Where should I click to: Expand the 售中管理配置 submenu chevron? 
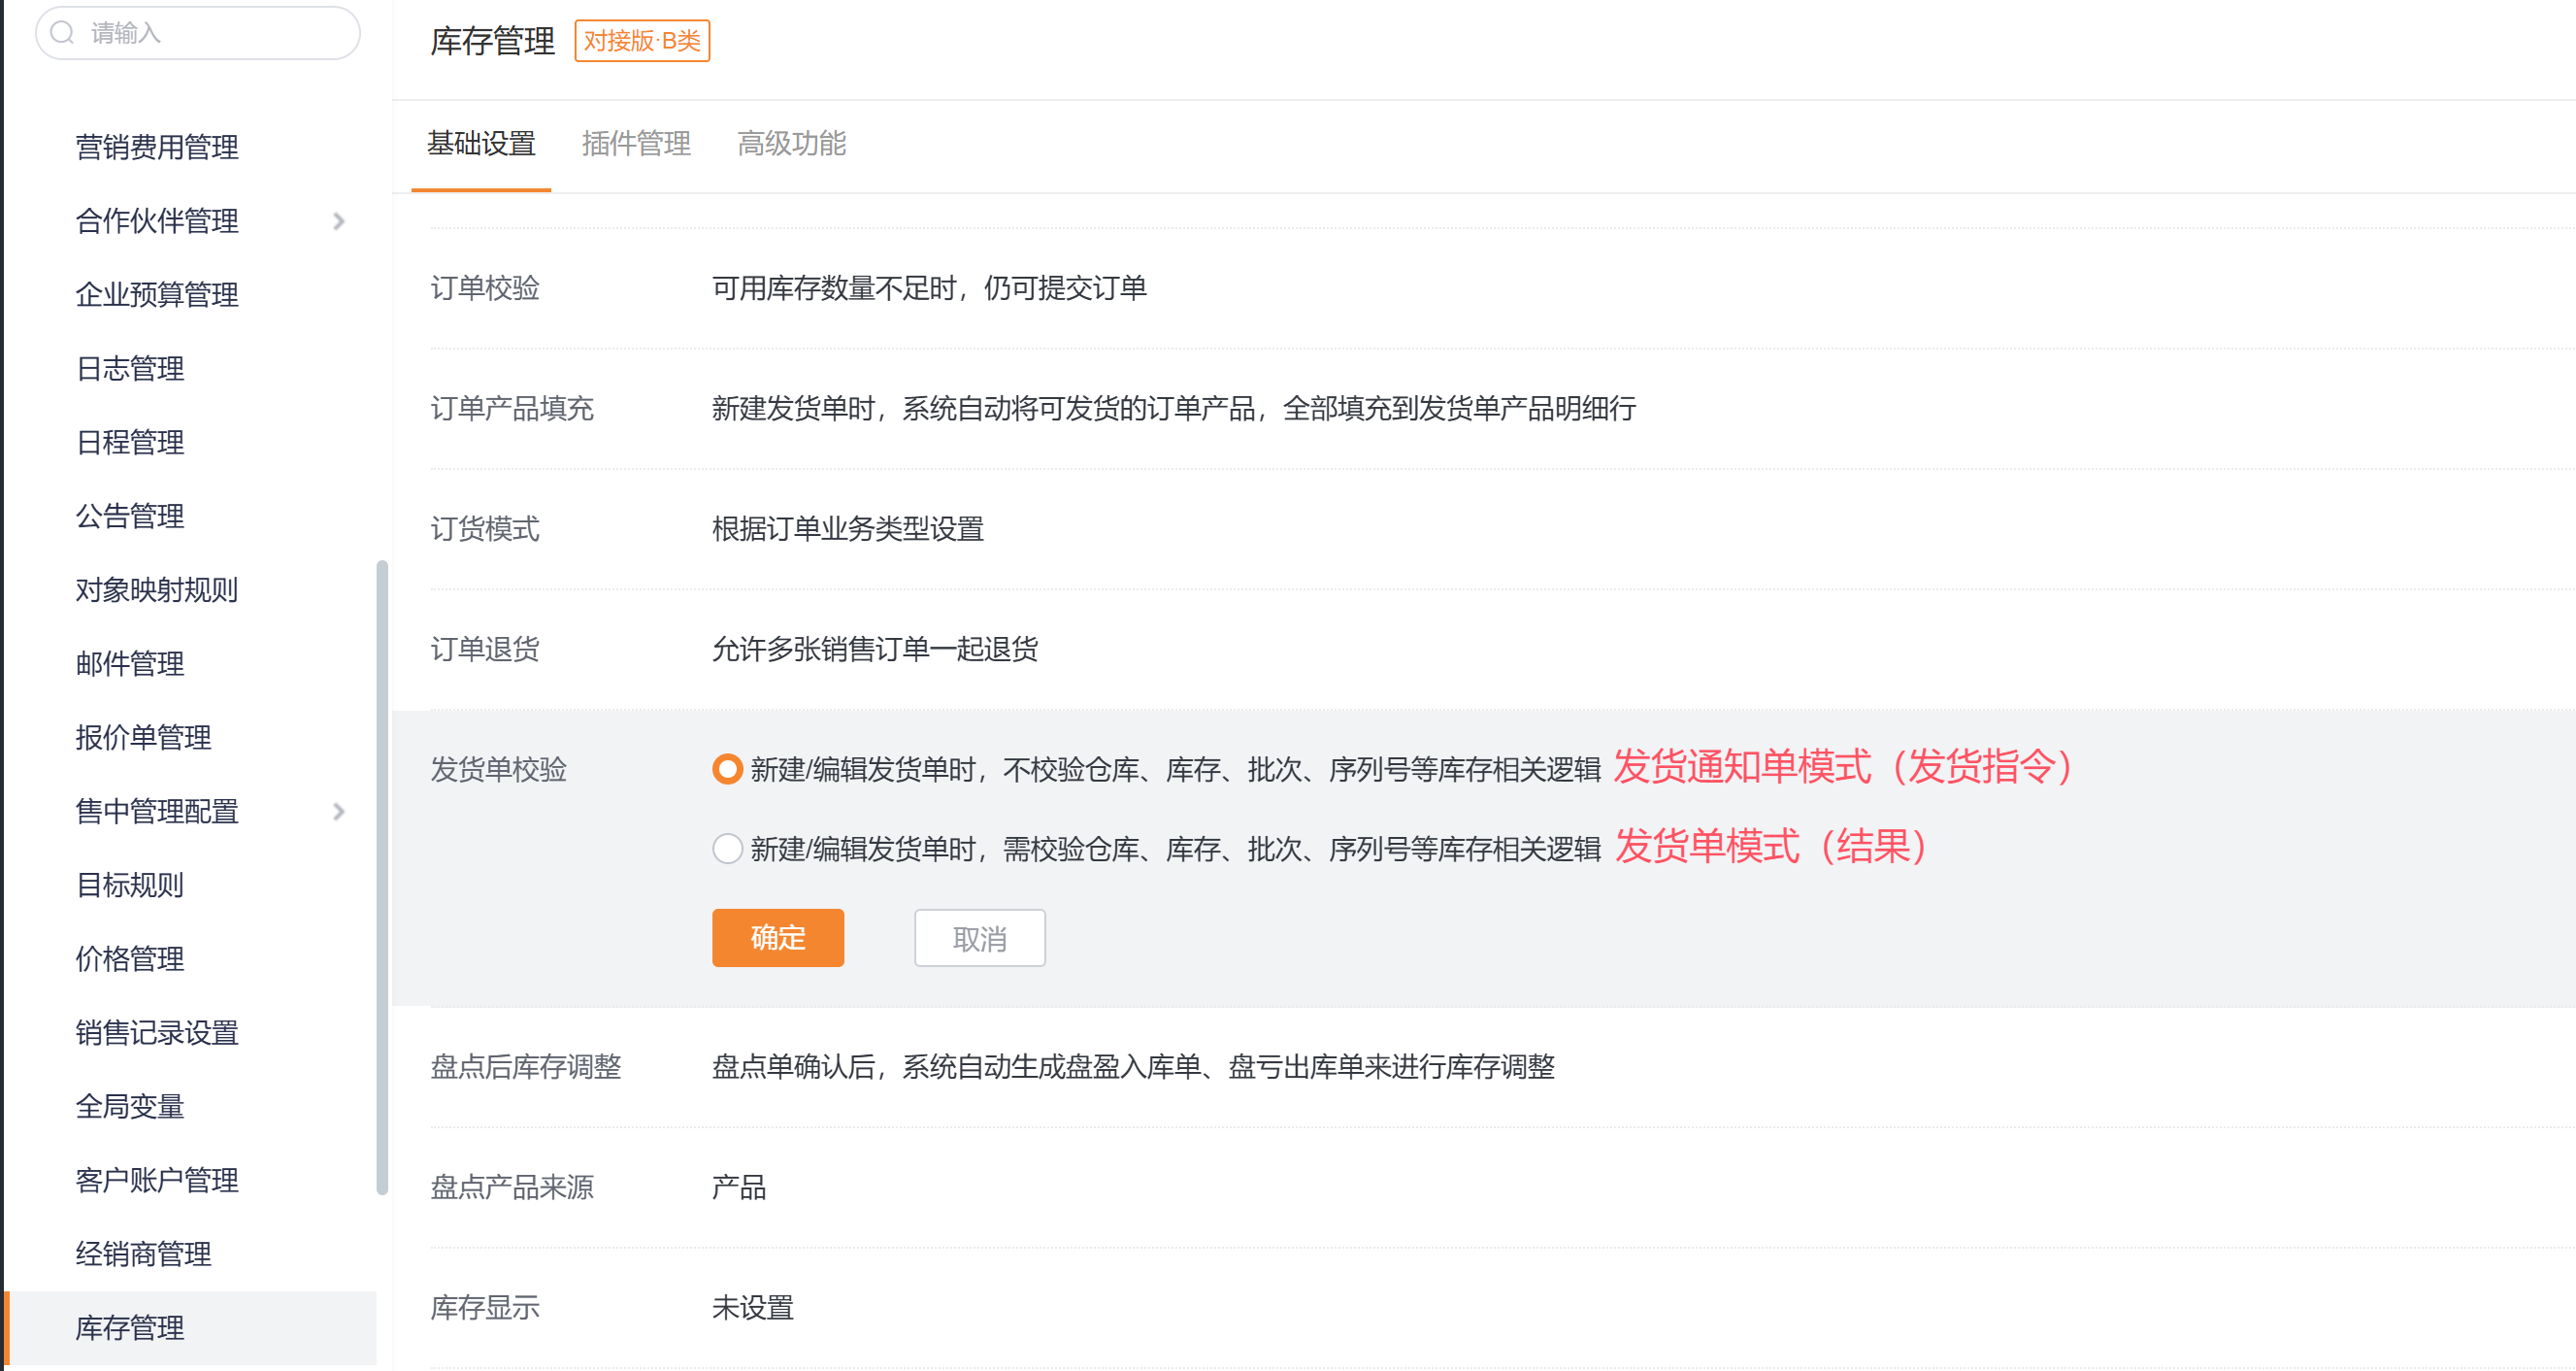(x=339, y=811)
